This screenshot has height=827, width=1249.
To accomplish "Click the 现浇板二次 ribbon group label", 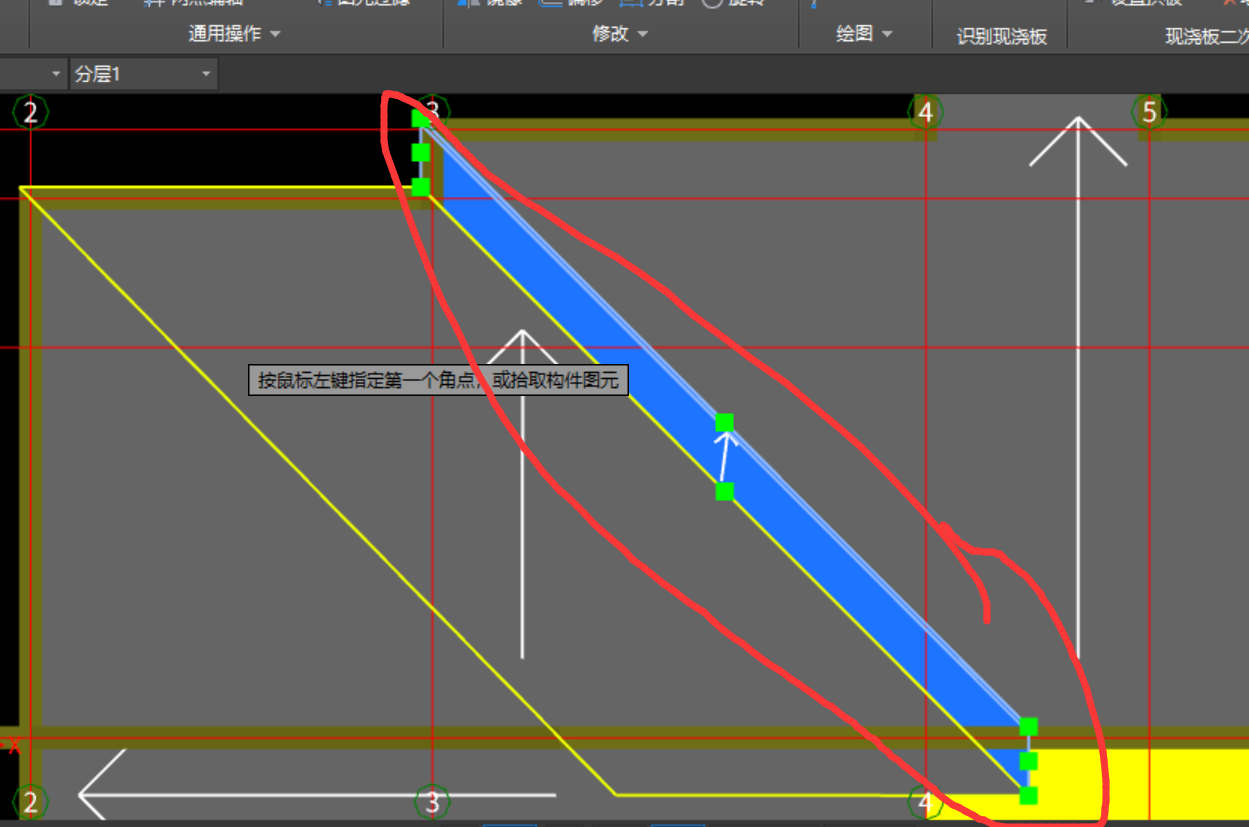I will pos(1208,37).
